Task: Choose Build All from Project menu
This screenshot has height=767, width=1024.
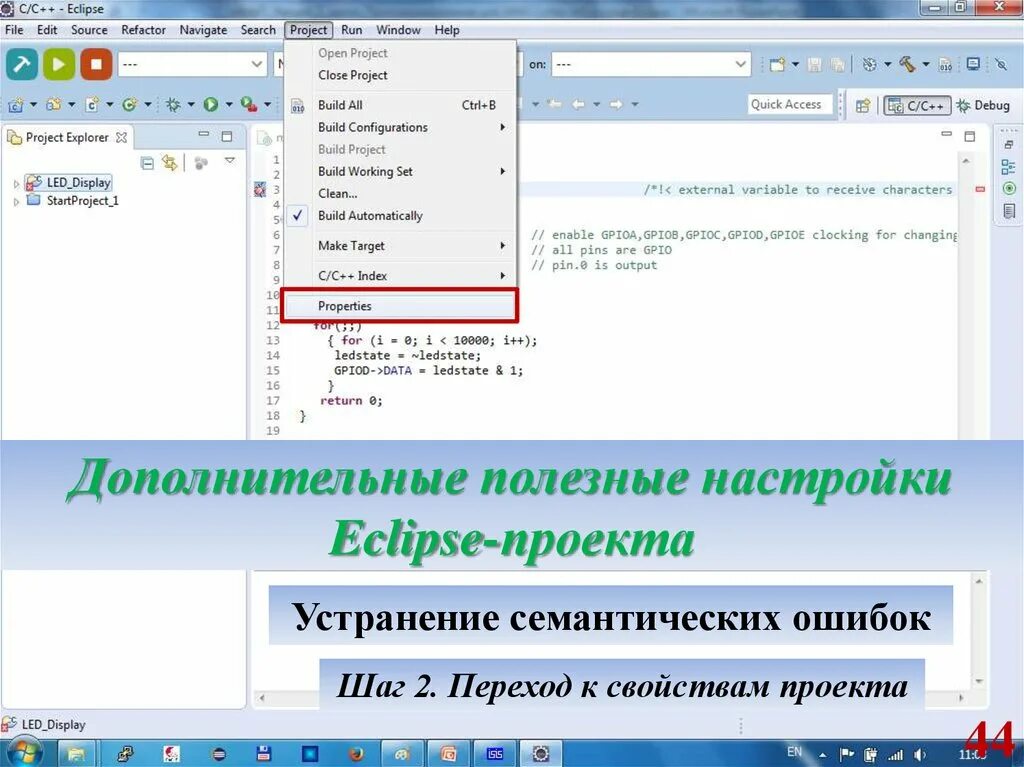Action: point(400,105)
